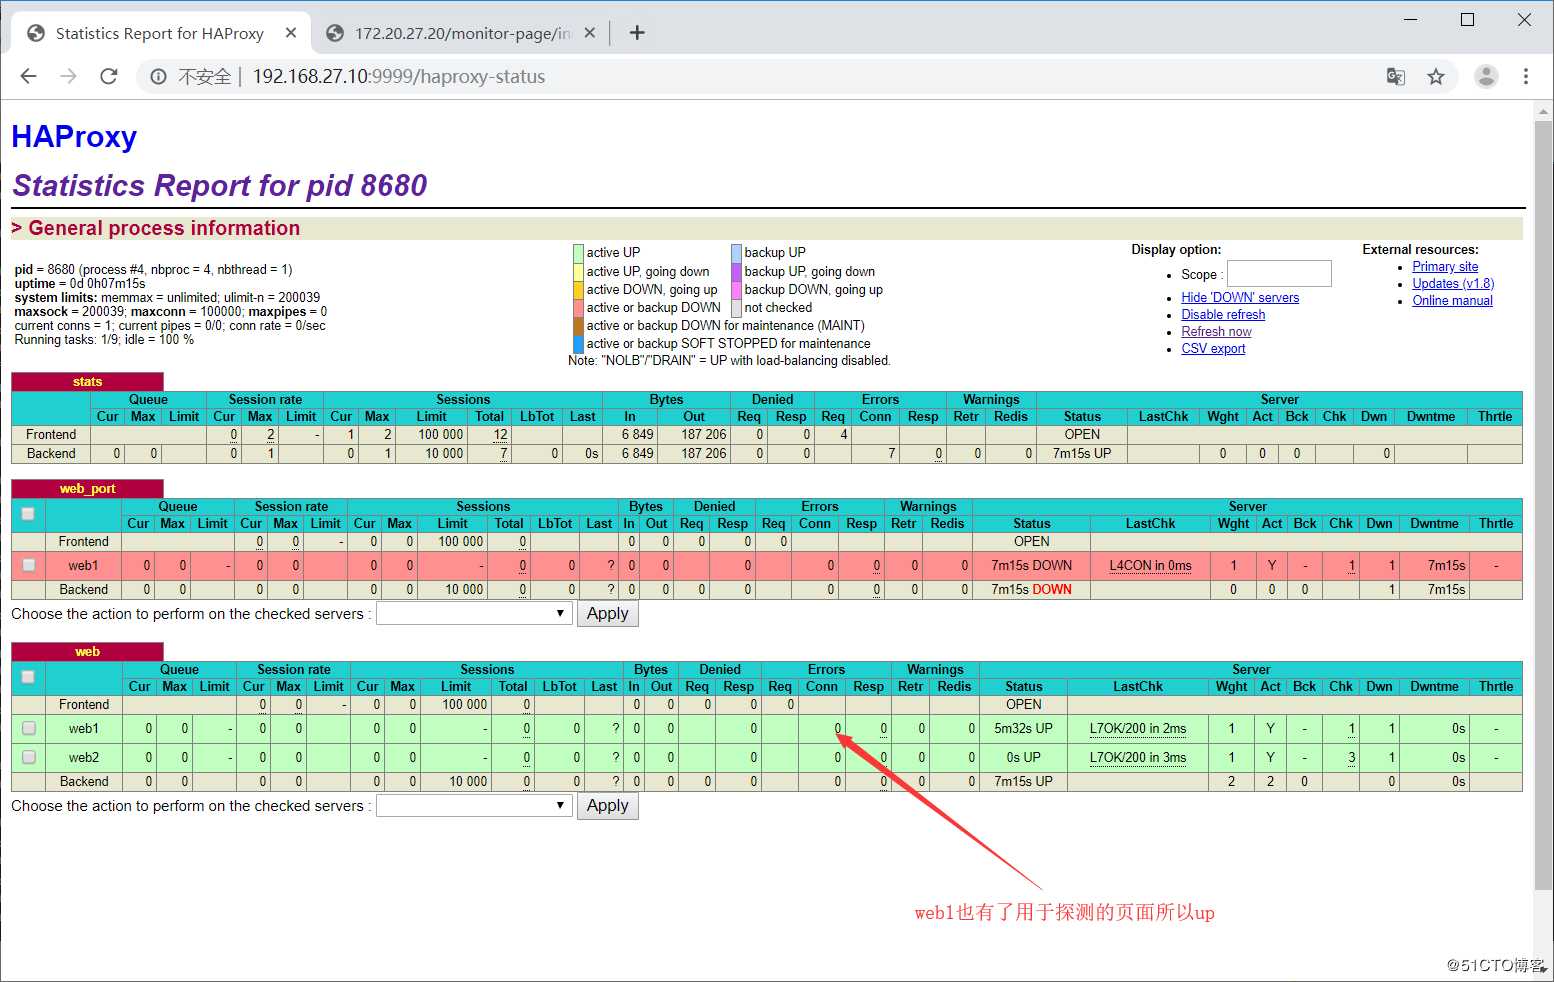Open the web_port action dropdown
This screenshot has width=1554, height=982.
pyautogui.click(x=473, y=613)
